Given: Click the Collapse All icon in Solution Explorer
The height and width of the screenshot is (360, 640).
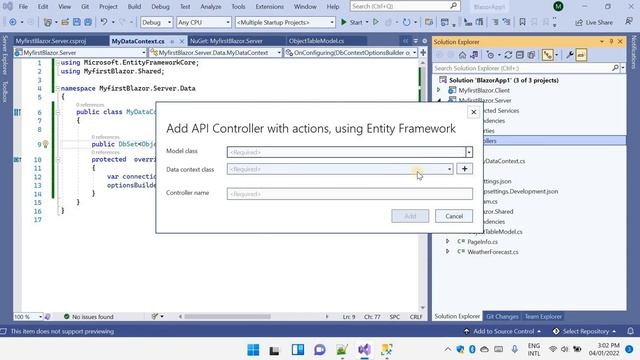Looking at the screenshot, I should click(x=520, y=55).
